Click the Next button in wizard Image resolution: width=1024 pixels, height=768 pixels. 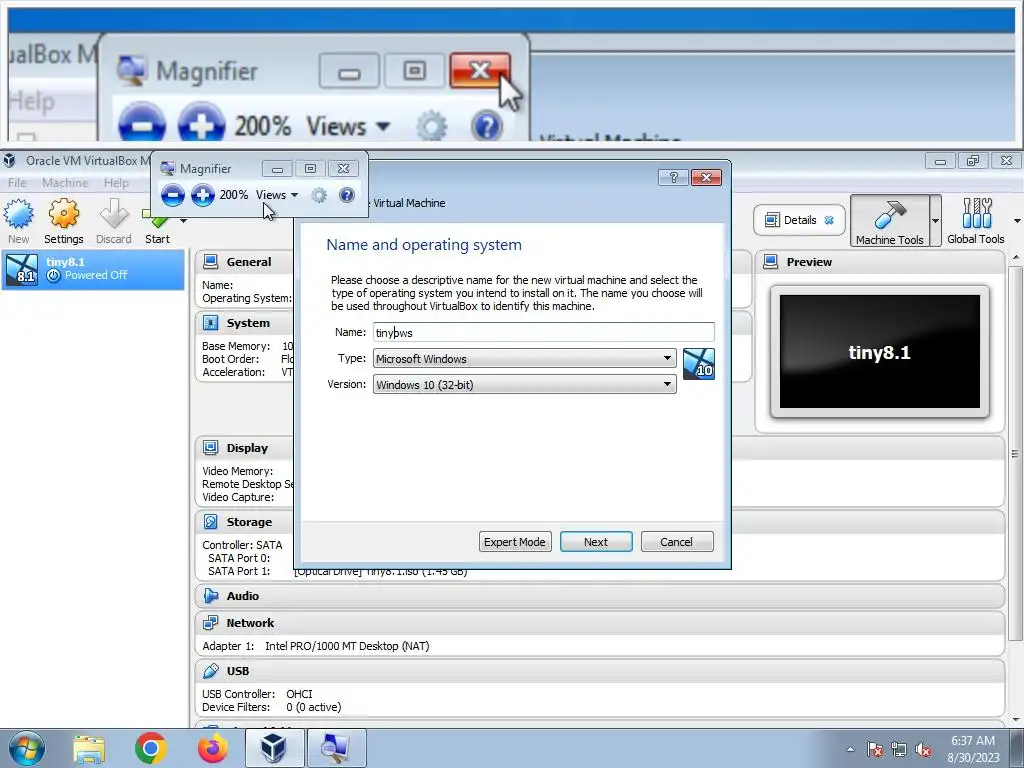click(x=596, y=542)
